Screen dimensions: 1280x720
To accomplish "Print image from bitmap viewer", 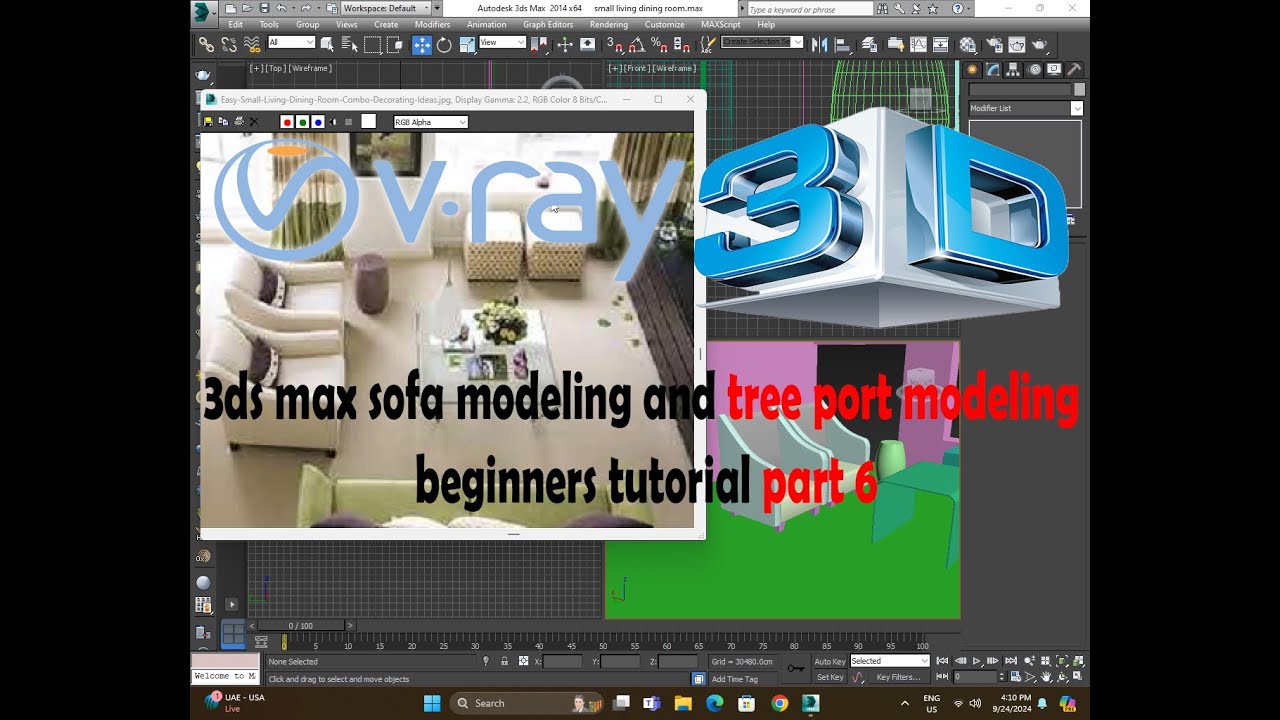I will (239, 122).
